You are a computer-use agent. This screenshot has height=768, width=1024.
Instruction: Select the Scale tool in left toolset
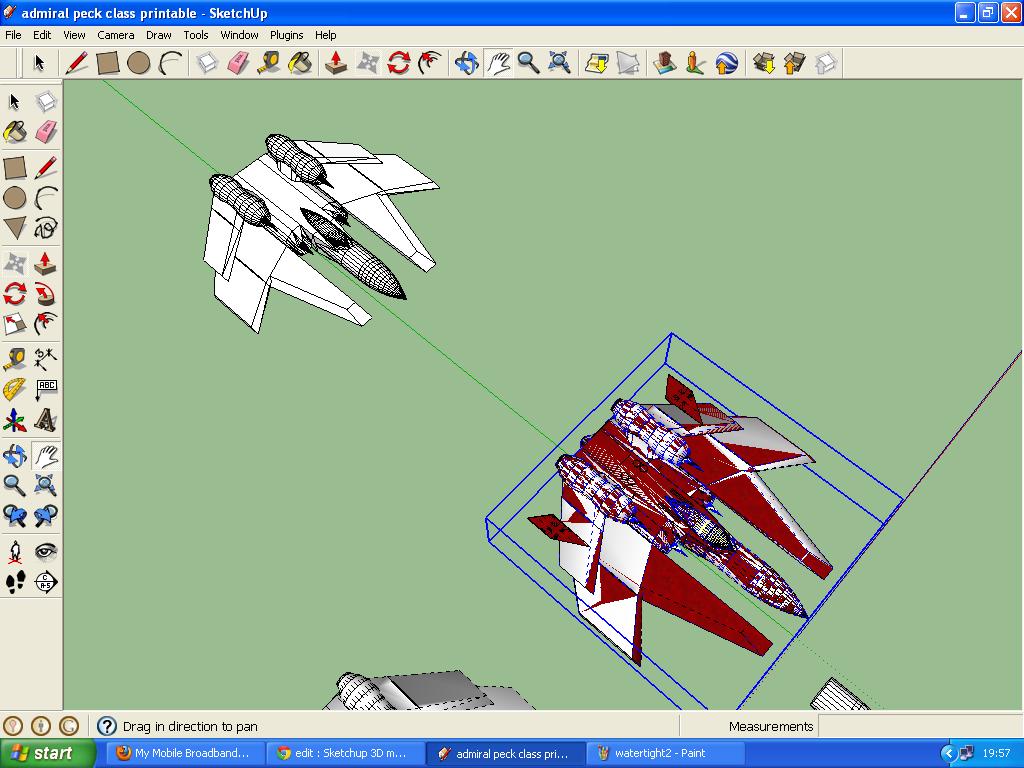15,324
